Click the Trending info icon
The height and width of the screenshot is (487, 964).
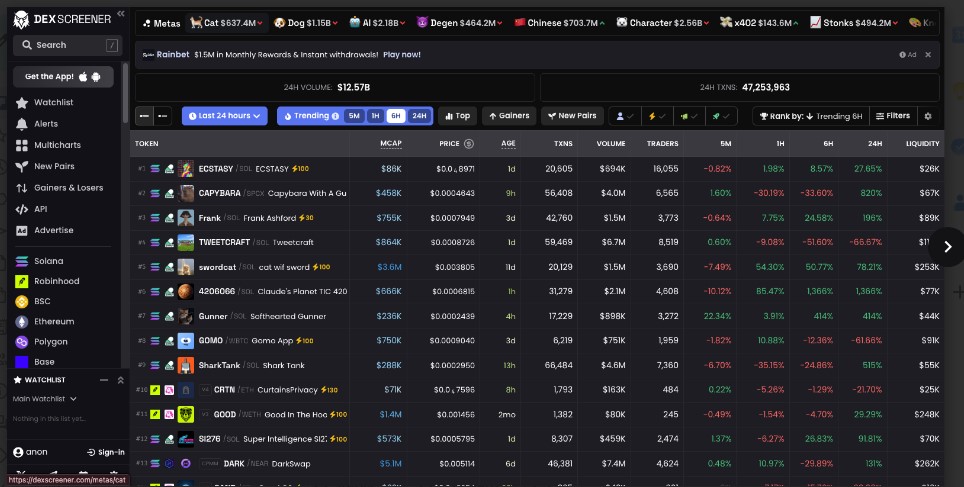click(x=335, y=116)
